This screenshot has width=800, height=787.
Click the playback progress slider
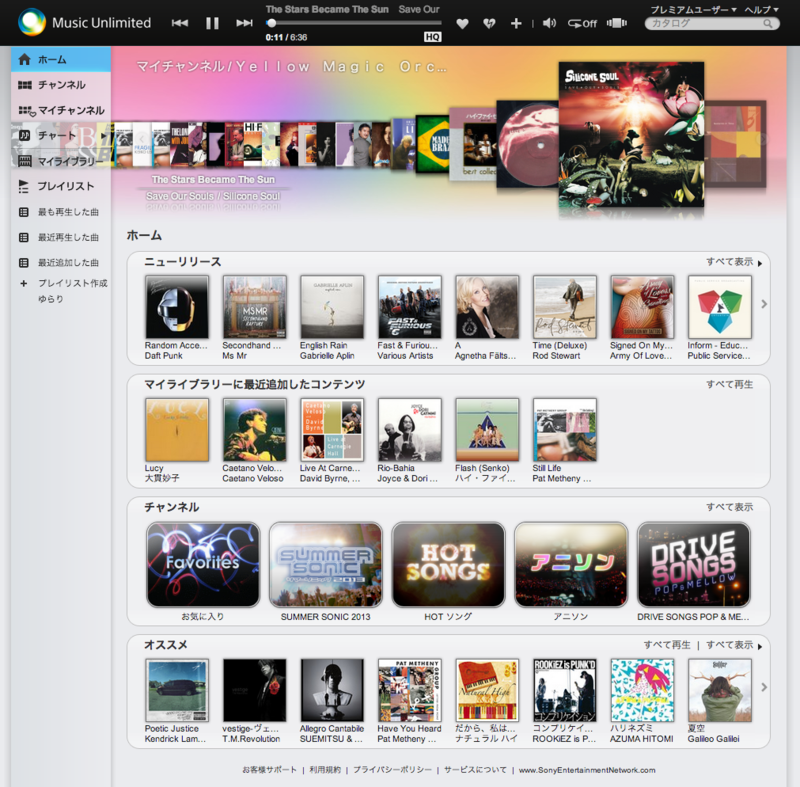(354, 23)
